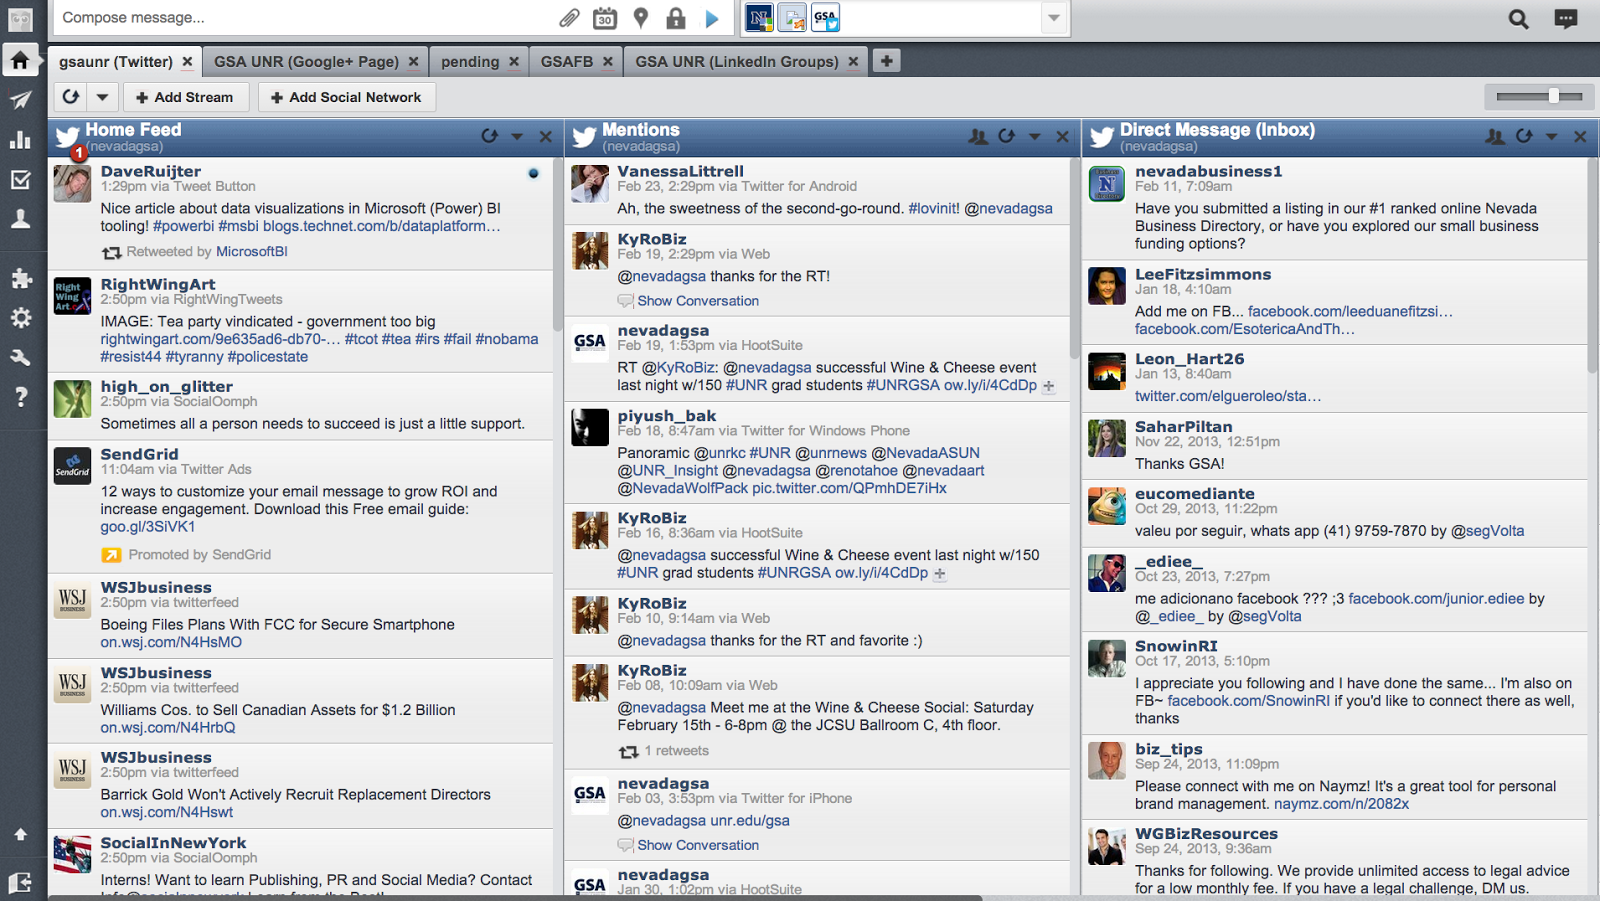Switch to the gsaunr (Twitter) tab
This screenshot has height=901, width=1600.
pyautogui.click(x=116, y=61)
